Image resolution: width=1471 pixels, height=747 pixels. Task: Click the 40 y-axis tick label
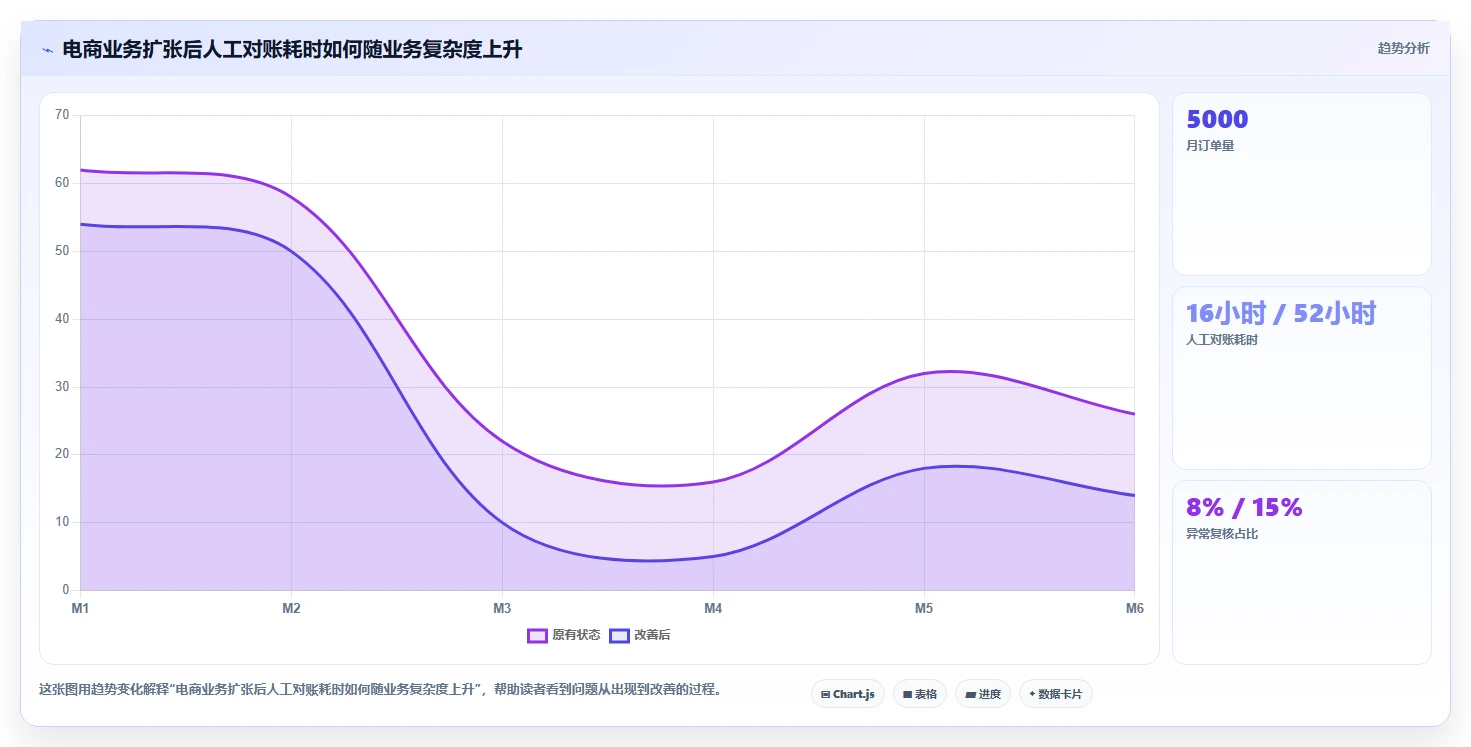pos(62,319)
